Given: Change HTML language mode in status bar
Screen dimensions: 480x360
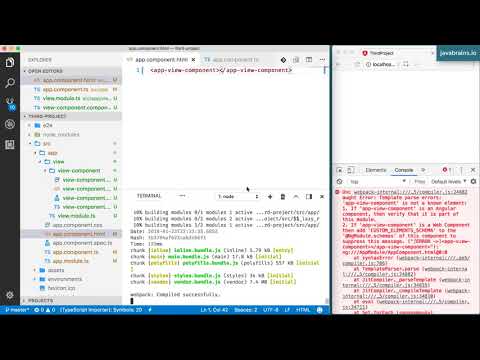Looking at the screenshot, I should [x=303, y=310].
